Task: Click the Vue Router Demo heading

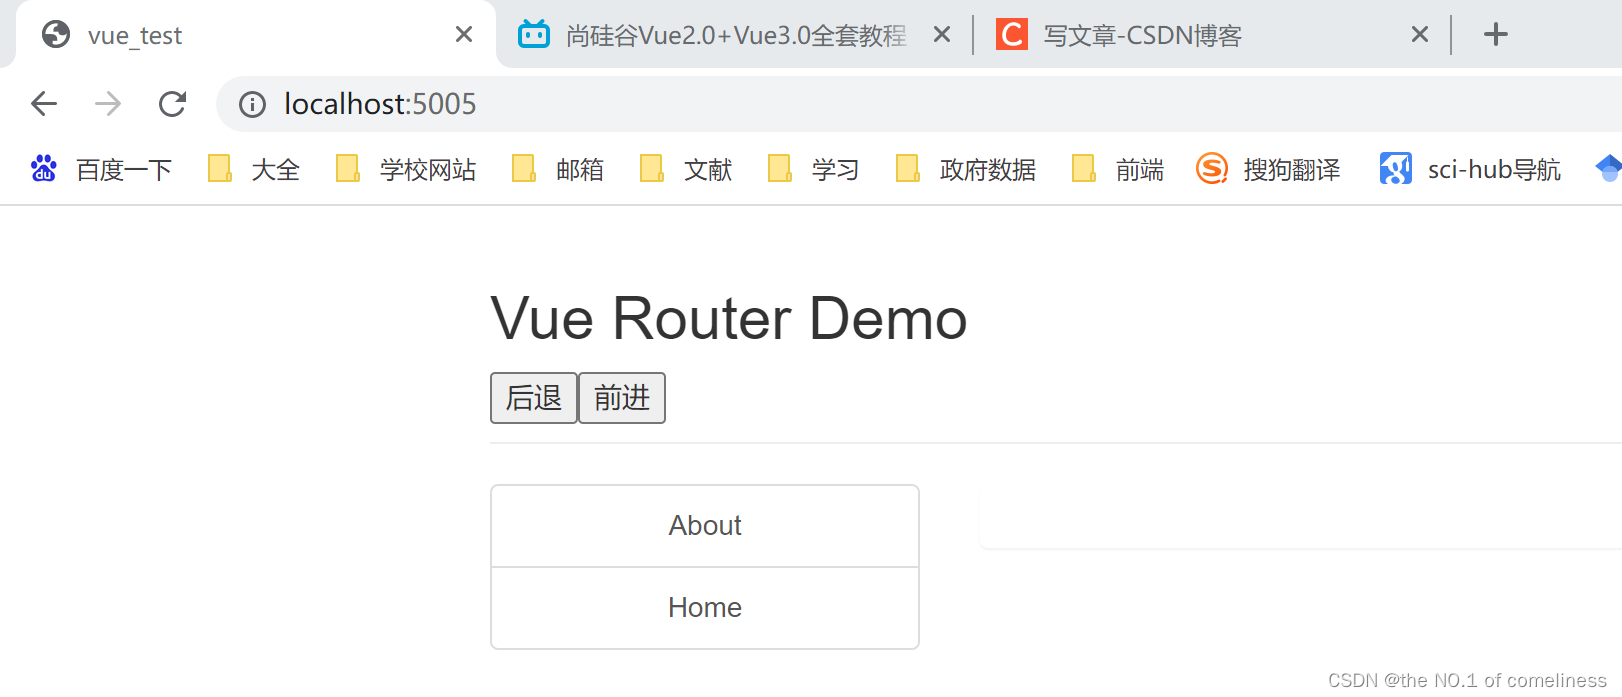Action: (729, 319)
